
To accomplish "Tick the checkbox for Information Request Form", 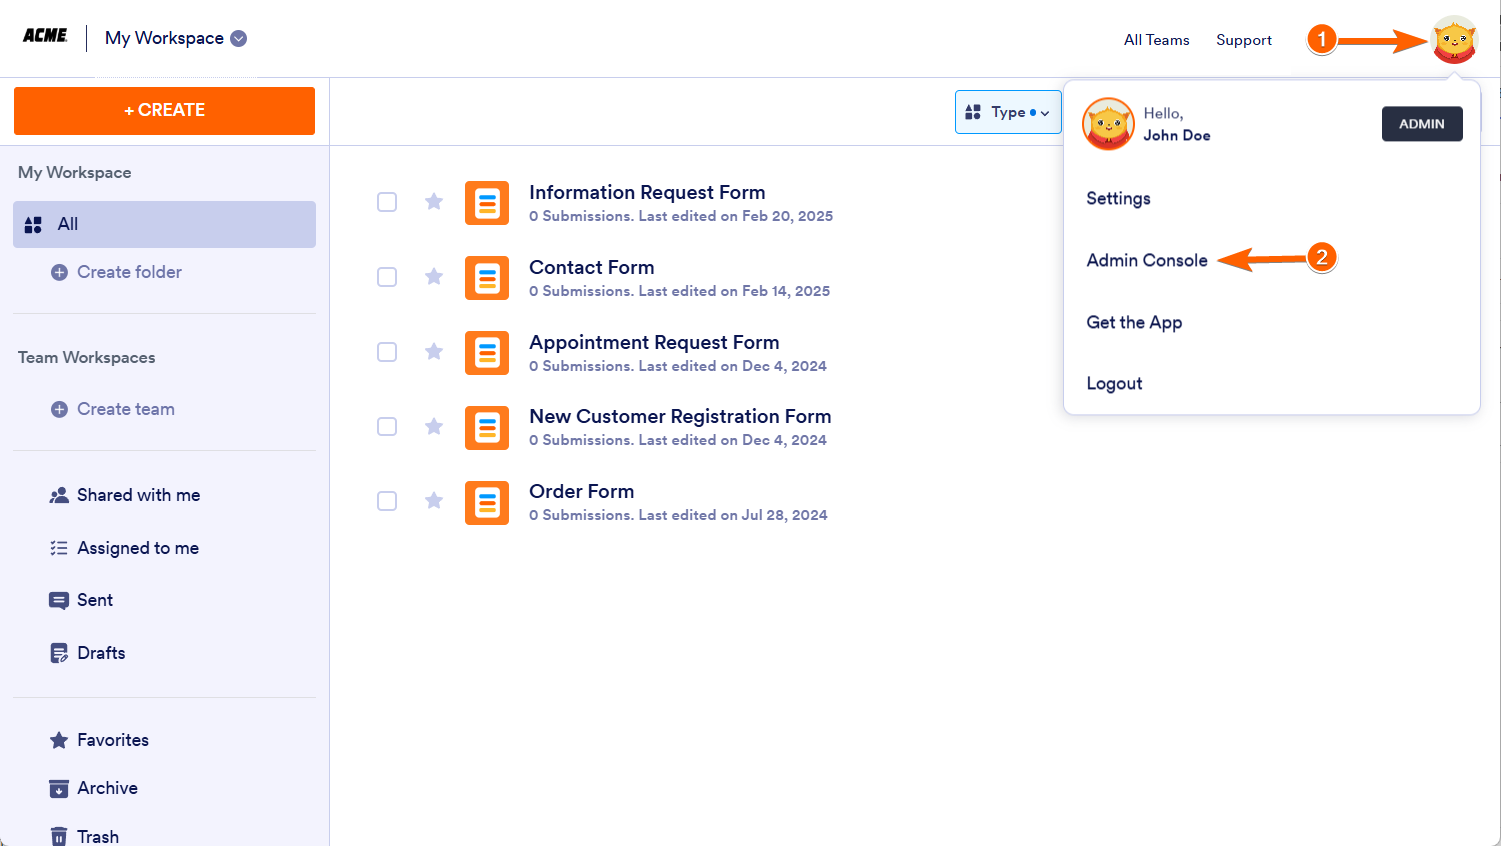I will pyautogui.click(x=387, y=202).
